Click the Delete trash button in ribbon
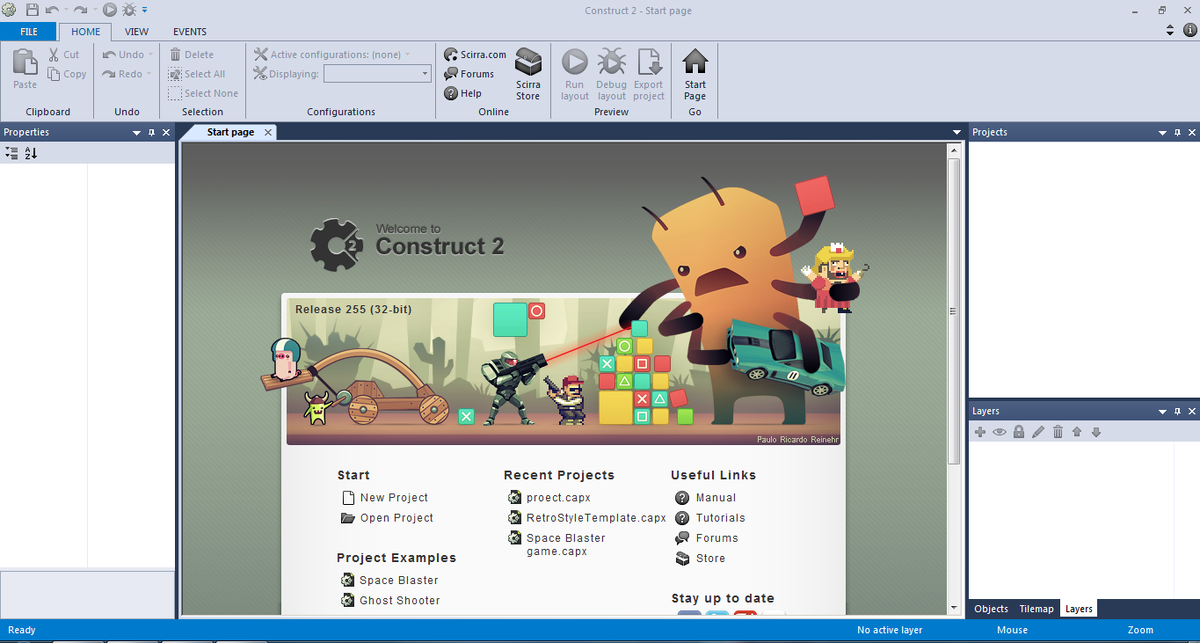This screenshot has width=1200, height=643. pos(191,55)
